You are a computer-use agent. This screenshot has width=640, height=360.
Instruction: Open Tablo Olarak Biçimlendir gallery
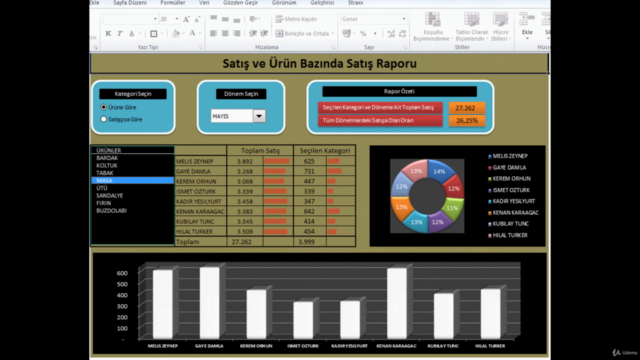tap(471, 27)
